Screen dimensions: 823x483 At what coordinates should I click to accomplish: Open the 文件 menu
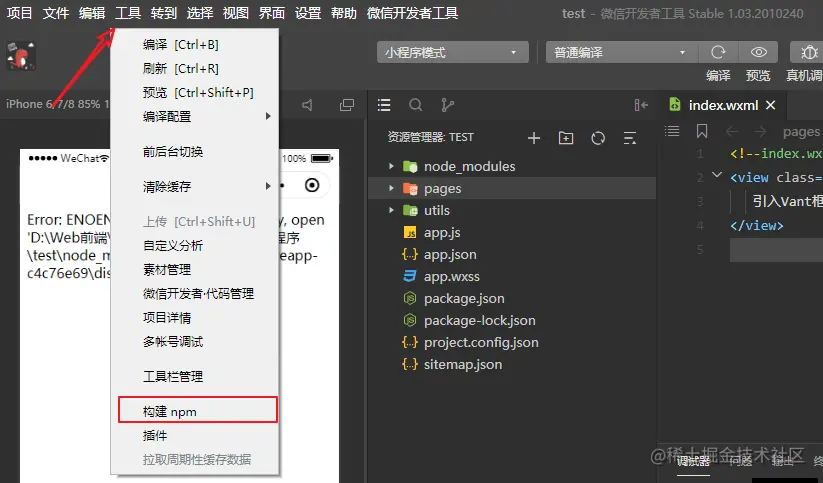click(x=56, y=13)
